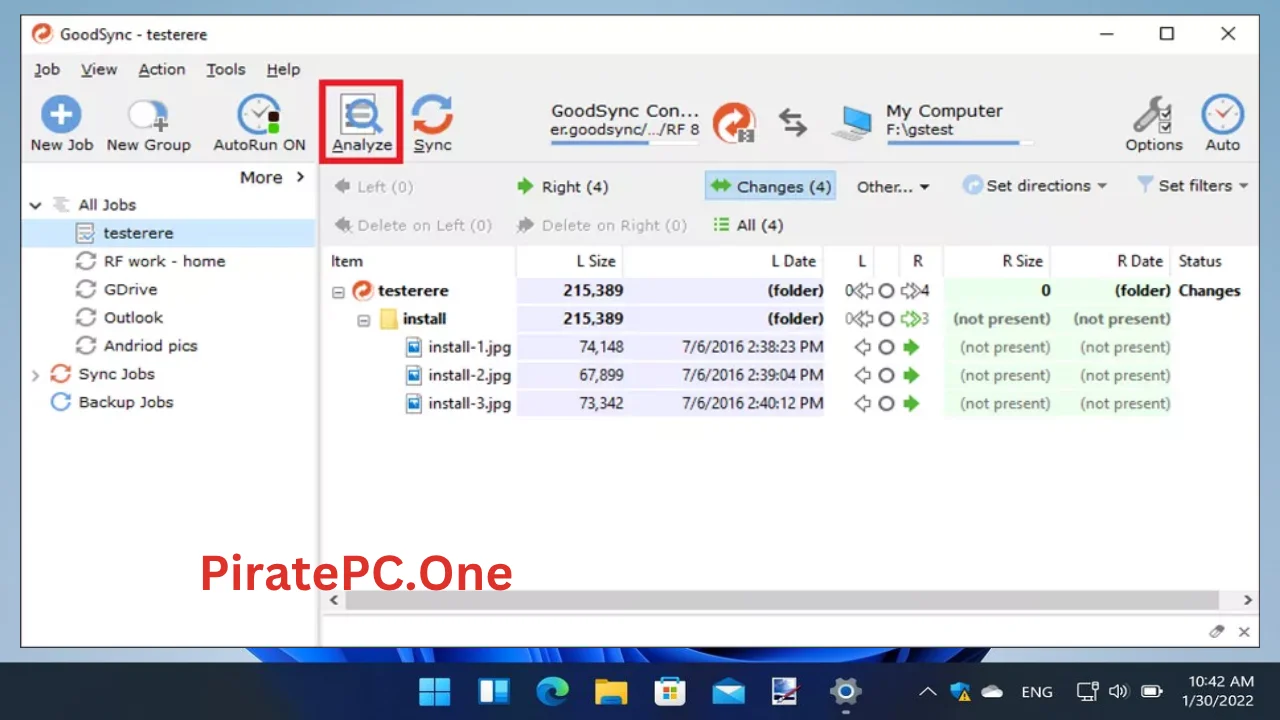Run Analyze from the toolbar

coord(362,122)
